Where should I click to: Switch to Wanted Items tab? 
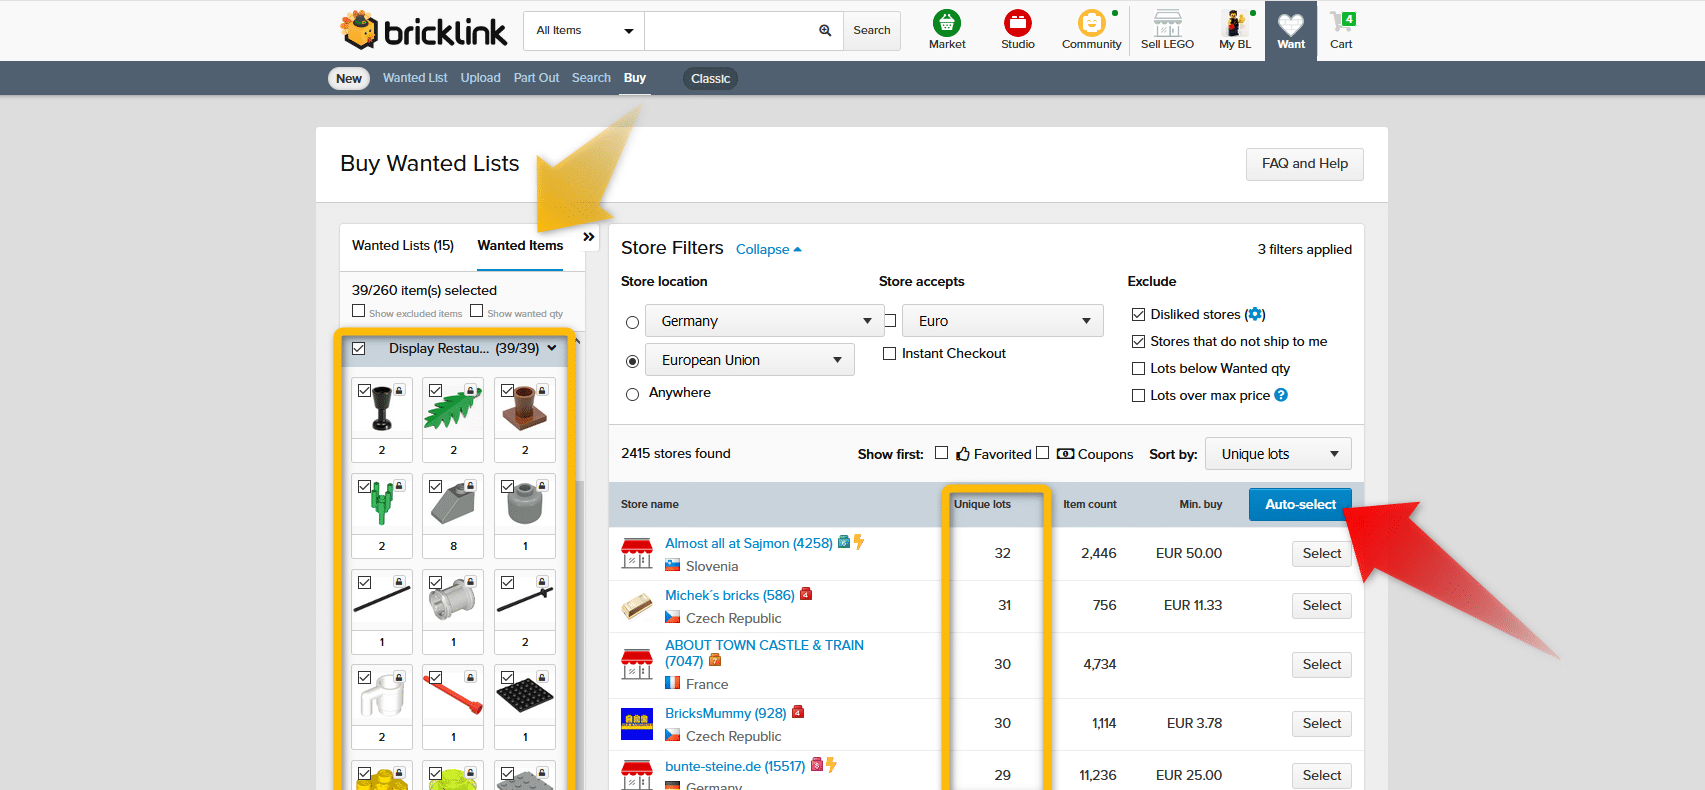(520, 245)
